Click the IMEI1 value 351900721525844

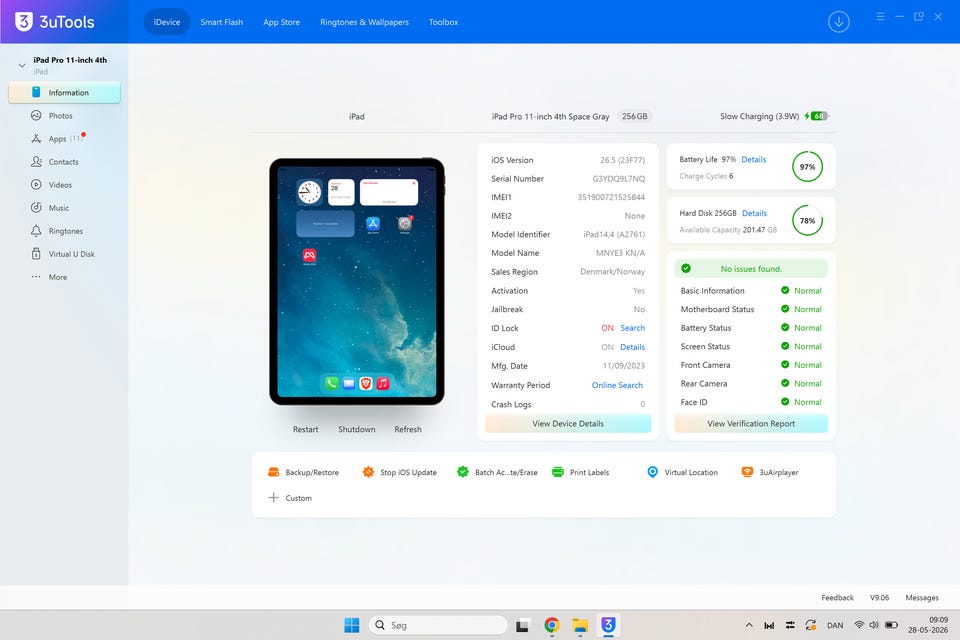pos(611,197)
